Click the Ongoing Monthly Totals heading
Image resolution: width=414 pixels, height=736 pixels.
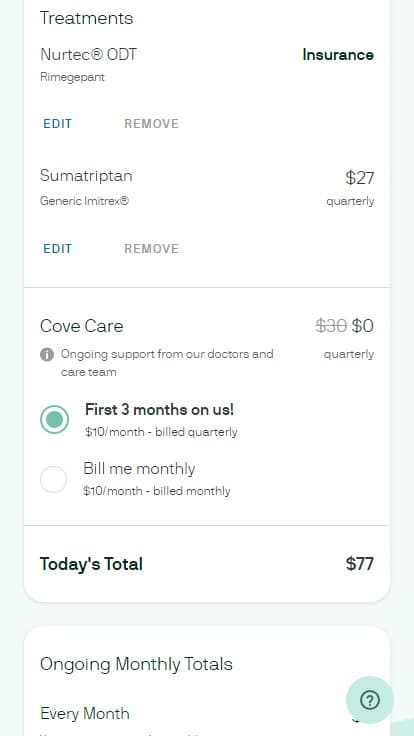137,664
